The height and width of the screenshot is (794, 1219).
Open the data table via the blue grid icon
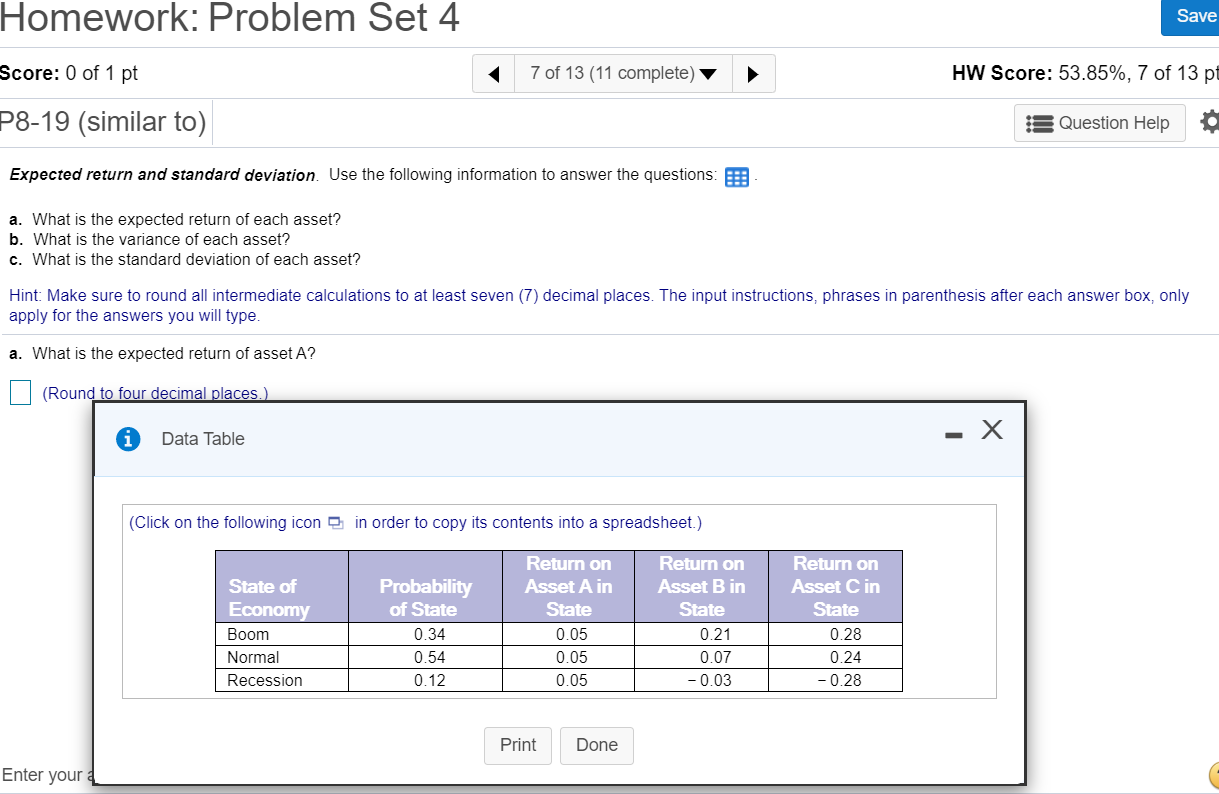pos(737,177)
